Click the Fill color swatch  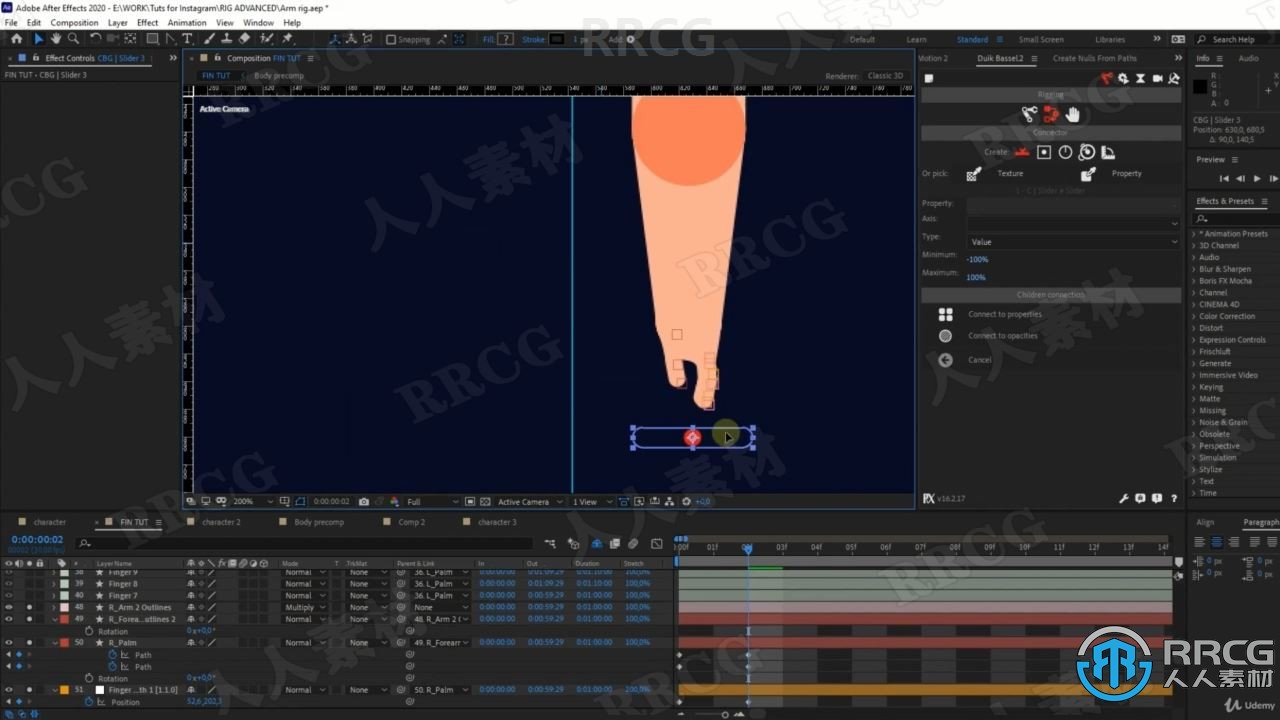pos(505,40)
